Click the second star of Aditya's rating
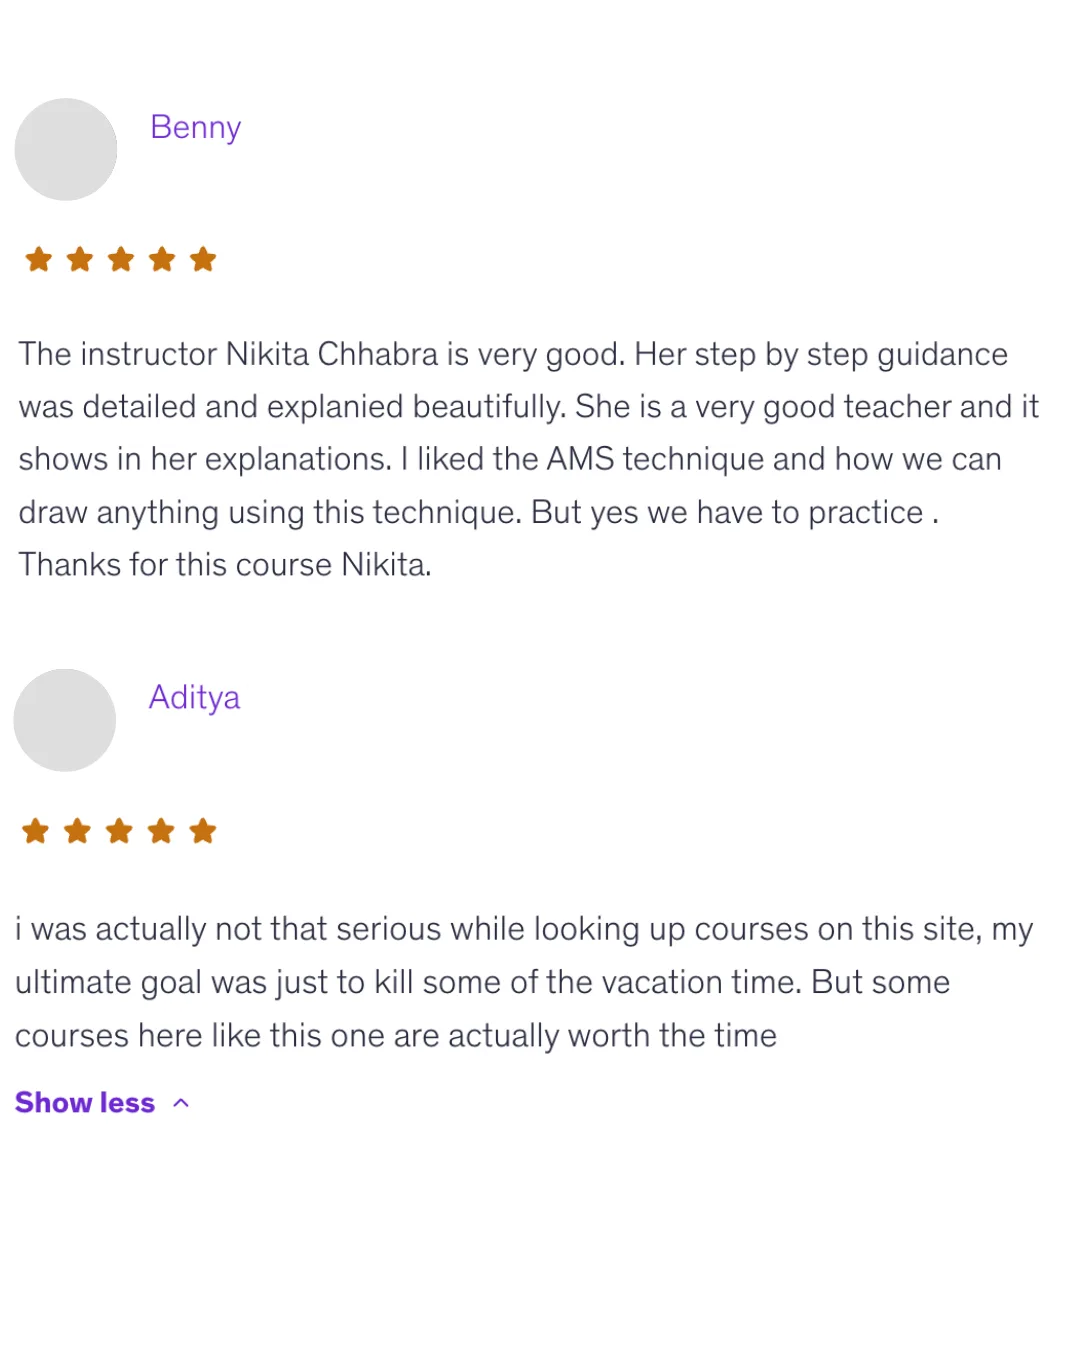 click(x=76, y=830)
